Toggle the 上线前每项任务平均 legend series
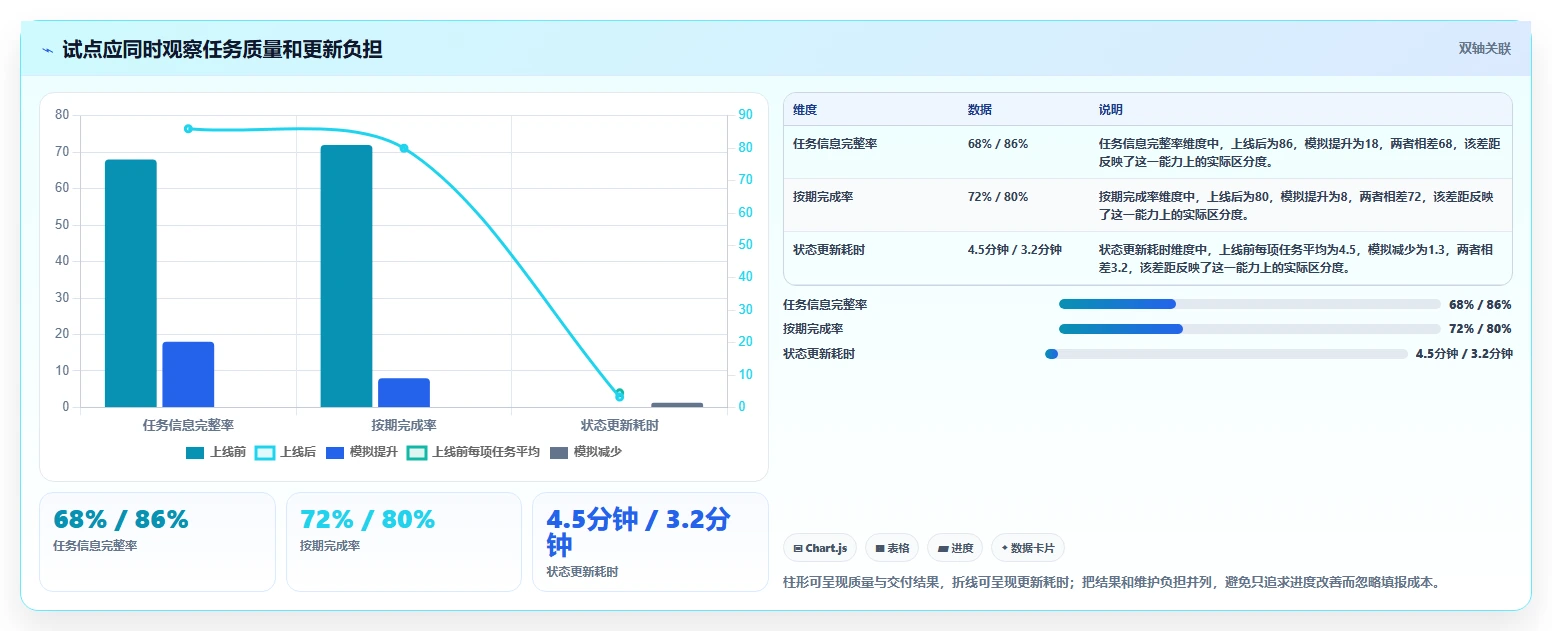1552x631 pixels. pos(474,452)
